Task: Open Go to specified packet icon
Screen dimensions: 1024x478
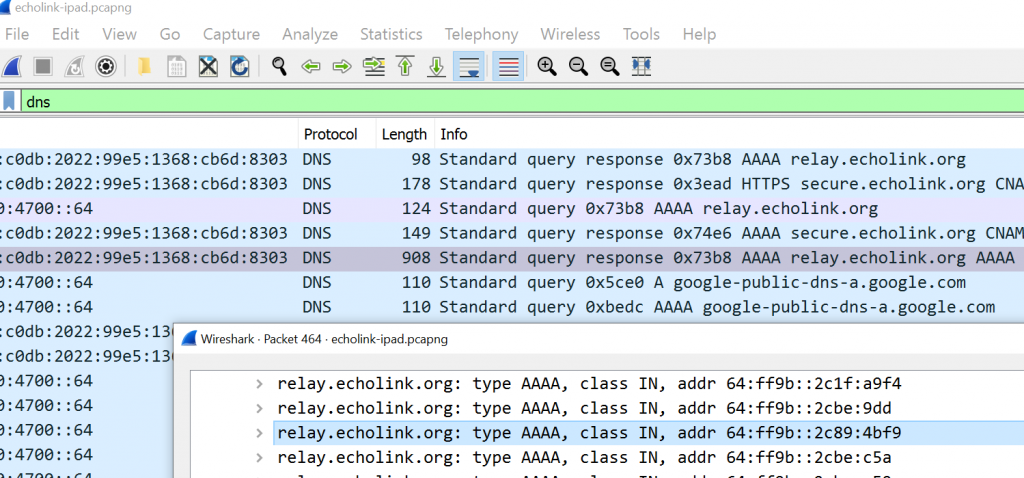Action: pos(374,67)
